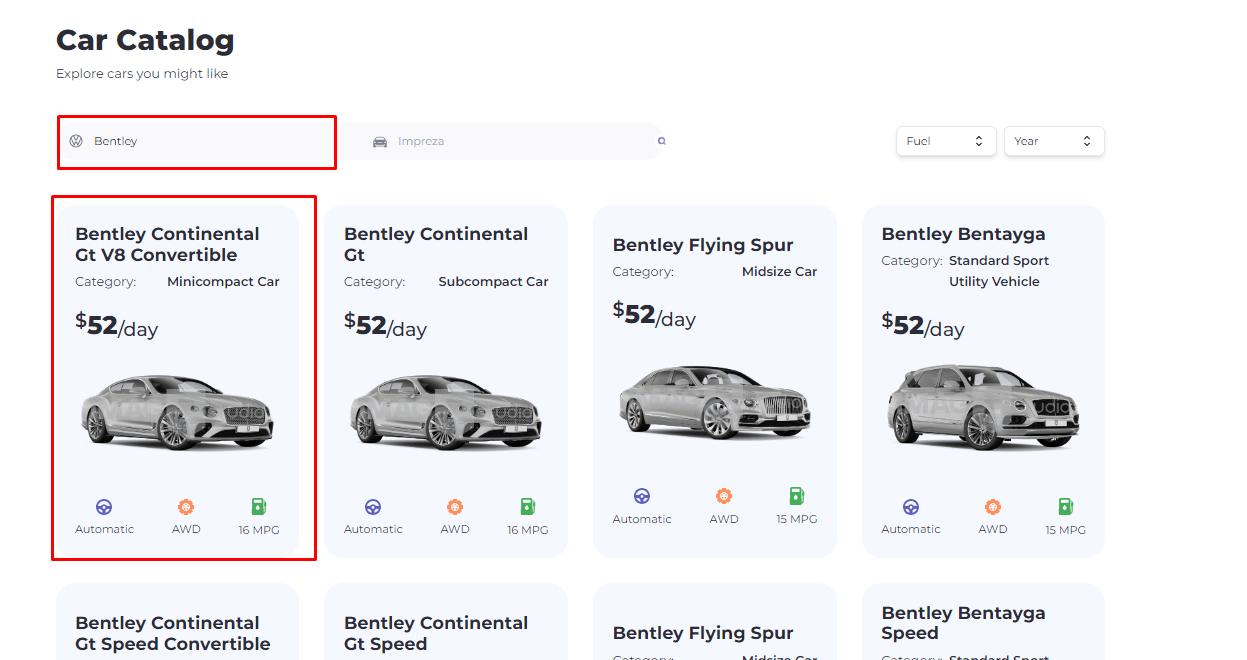This screenshot has width=1247, height=660.
Task: Click $52/day price on first Flying Spur card
Action: (x=654, y=316)
